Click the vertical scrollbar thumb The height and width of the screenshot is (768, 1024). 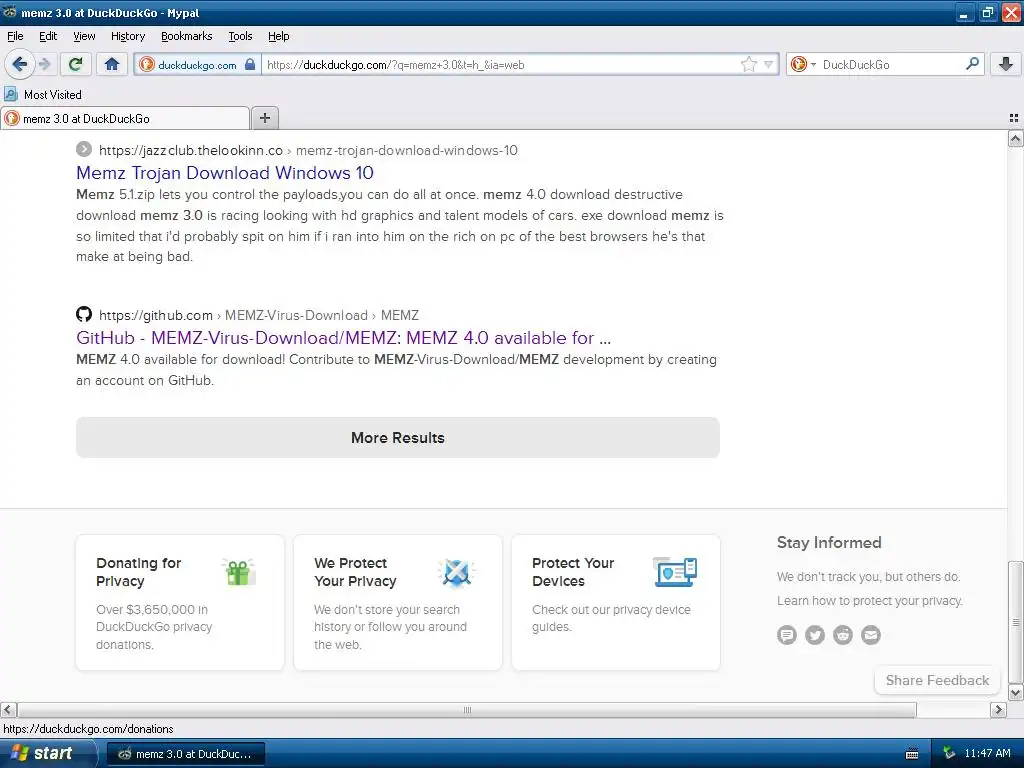(x=1016, y=622)
